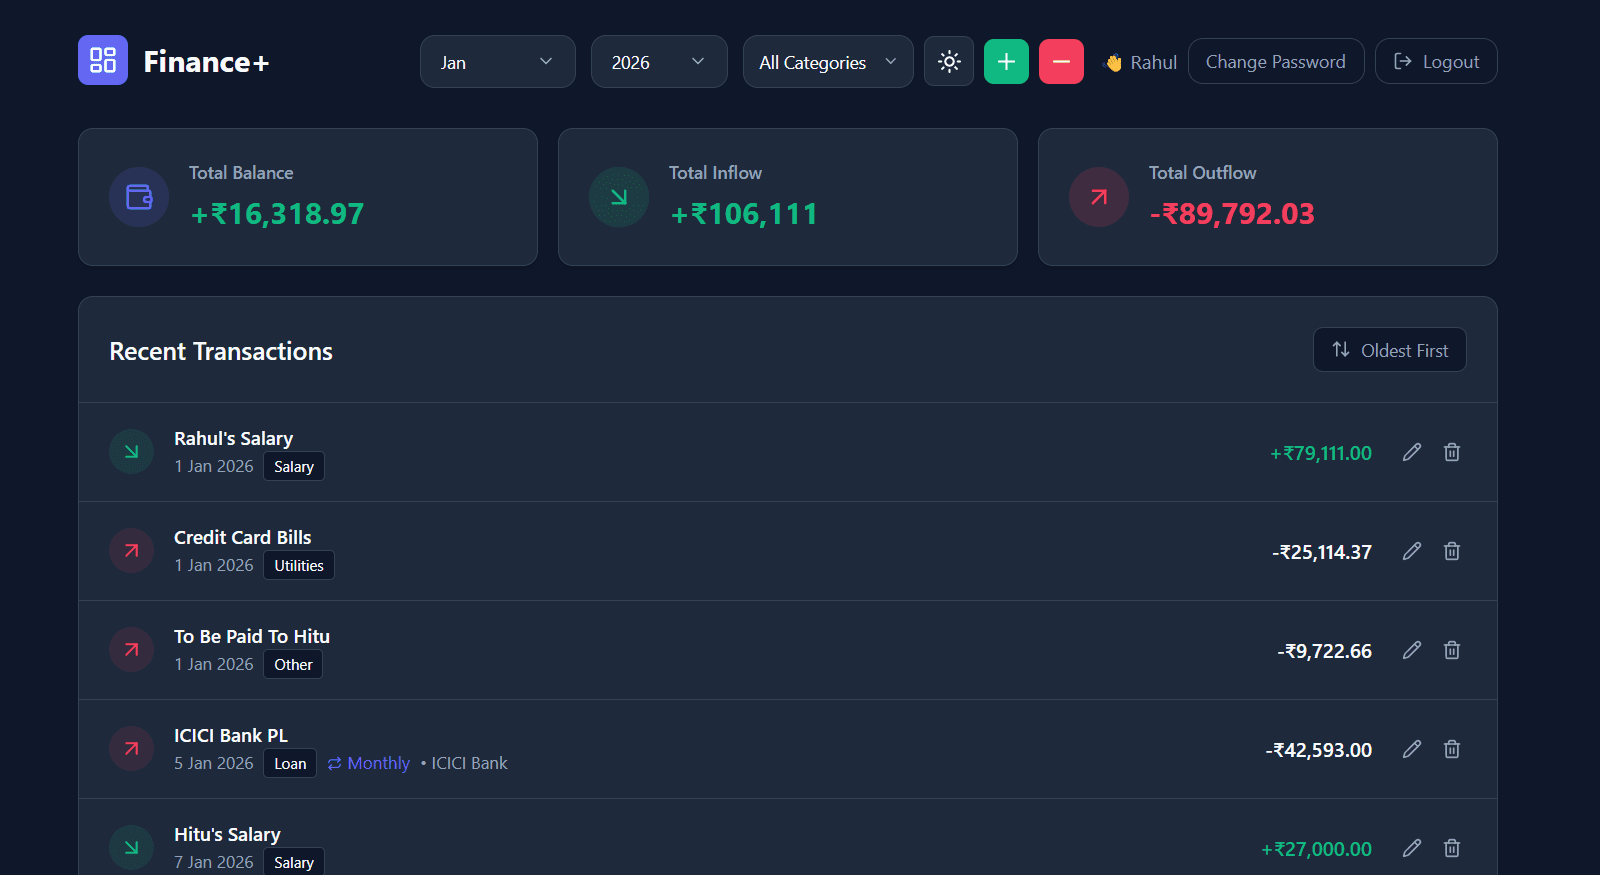Screen dimensions: 1600x875
Task: Toggle sort order with Oldest First
Action: (x=1389, y=350)
